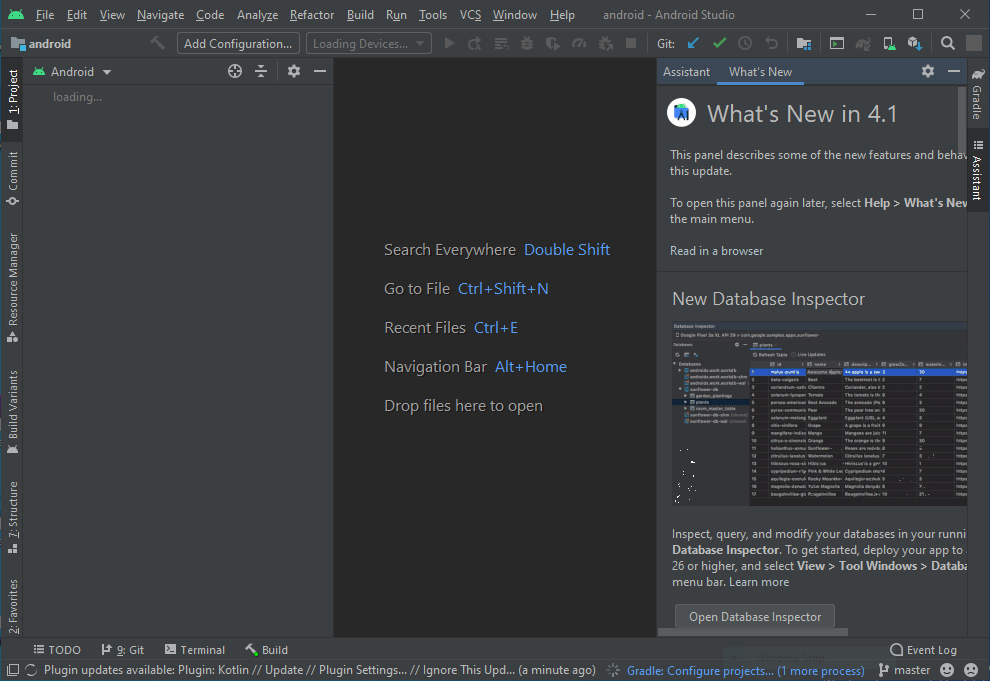The width and height of the screenshot is (990, 681).
Task: Click the Git Show History clock icon
Action: tap(745, 44)
